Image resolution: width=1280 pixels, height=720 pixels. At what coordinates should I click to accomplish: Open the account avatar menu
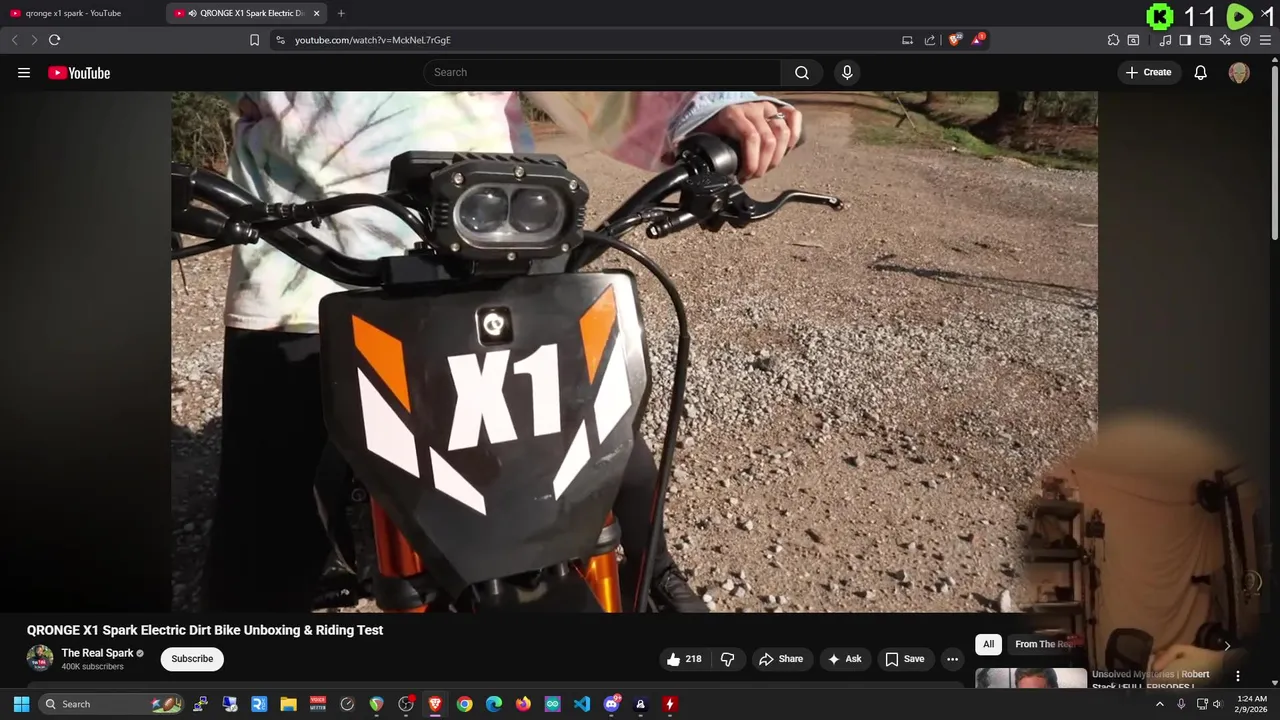[x=1239, y=73]
